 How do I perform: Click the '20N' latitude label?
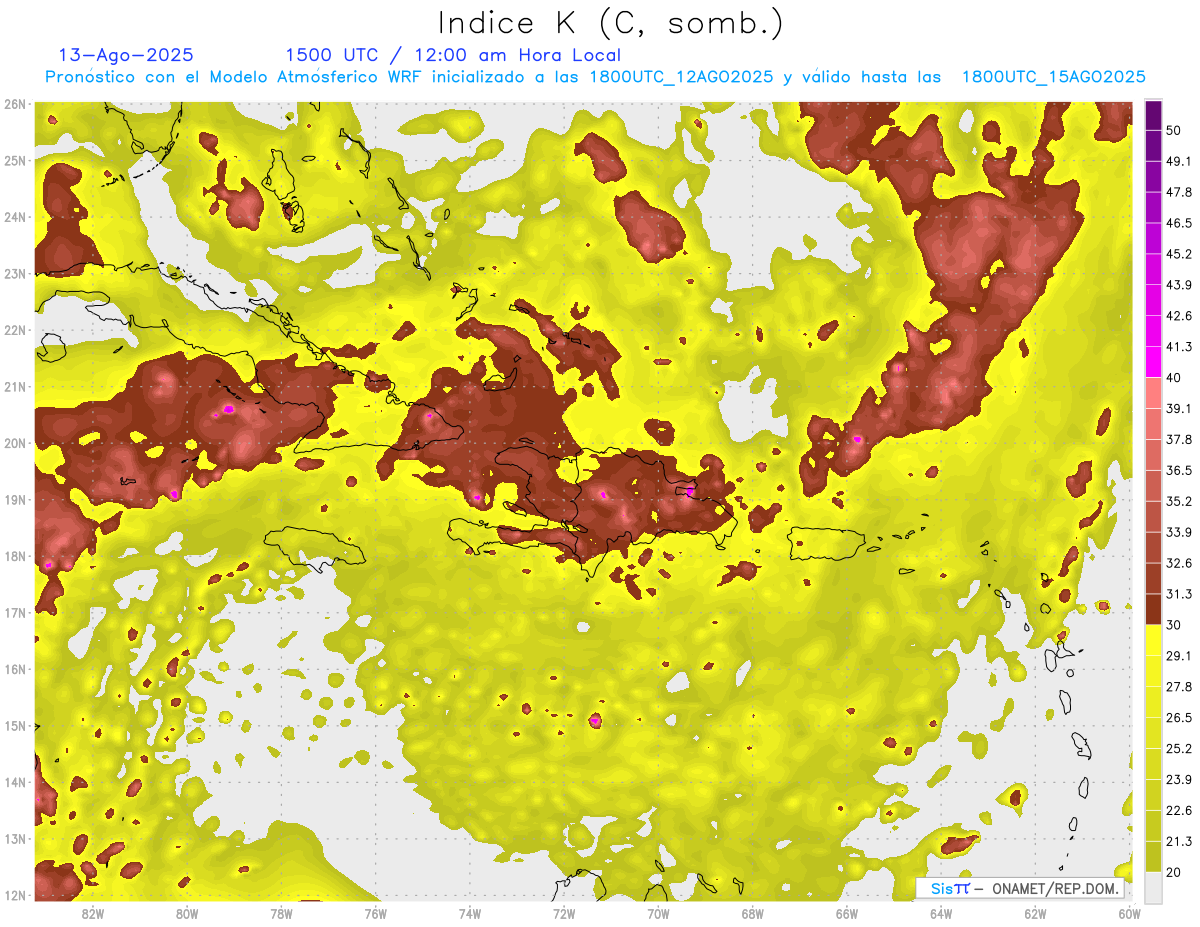click(x=16, y=443)
